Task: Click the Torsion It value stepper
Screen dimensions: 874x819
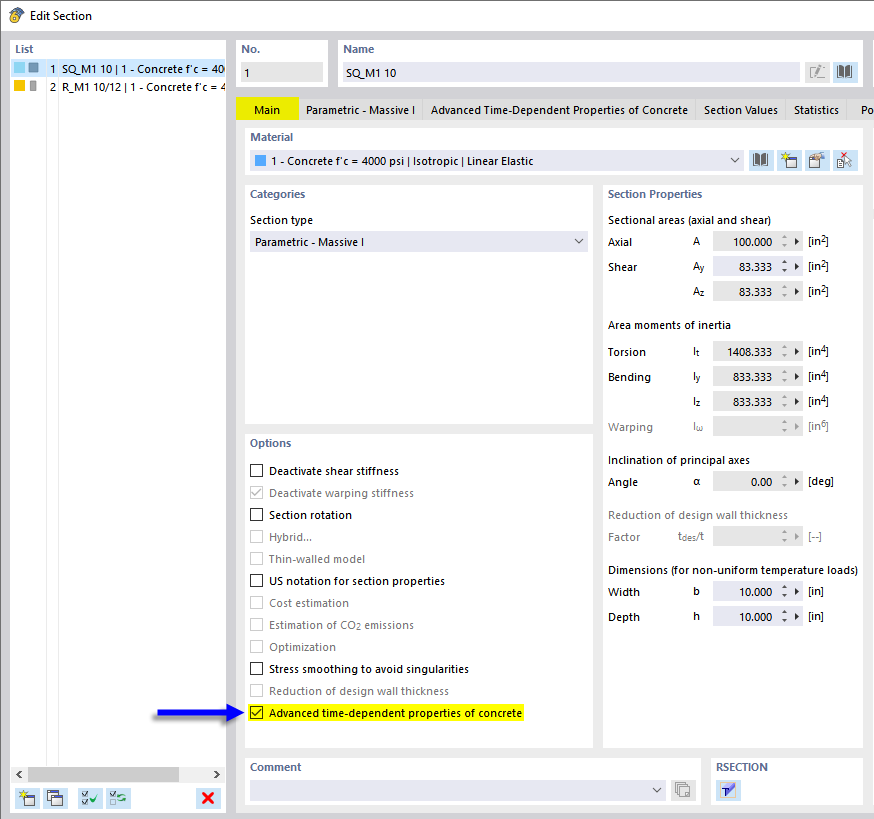Action: [784, 352]
